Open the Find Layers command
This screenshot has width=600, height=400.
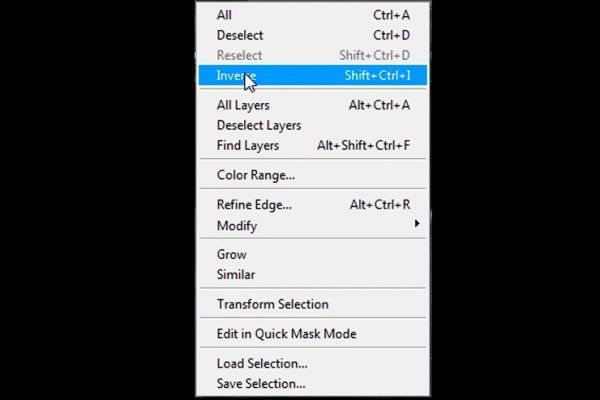click(313, 145)
